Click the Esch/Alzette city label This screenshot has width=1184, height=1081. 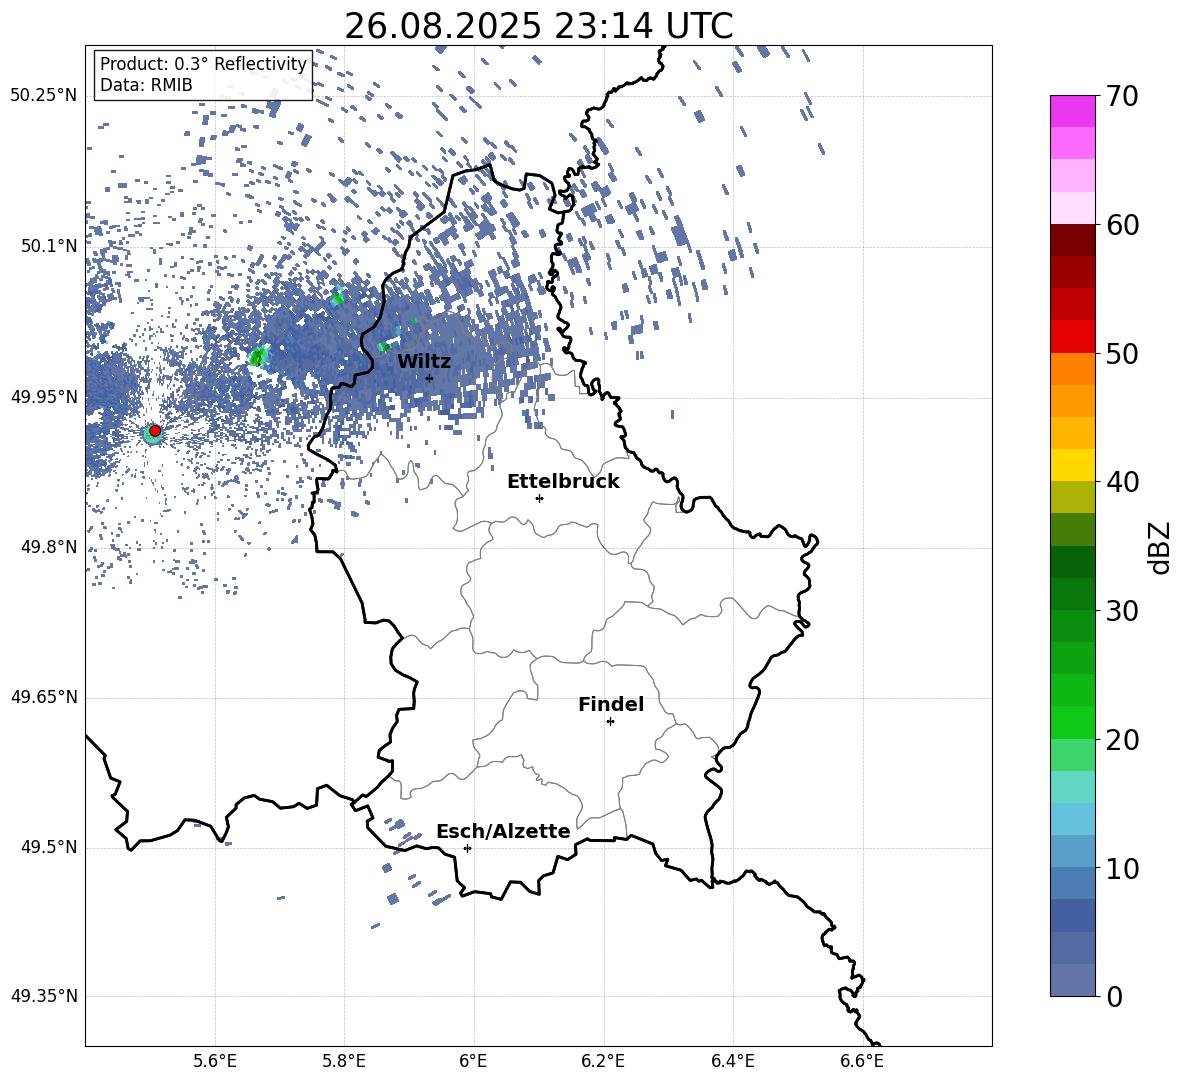point(503,831)
